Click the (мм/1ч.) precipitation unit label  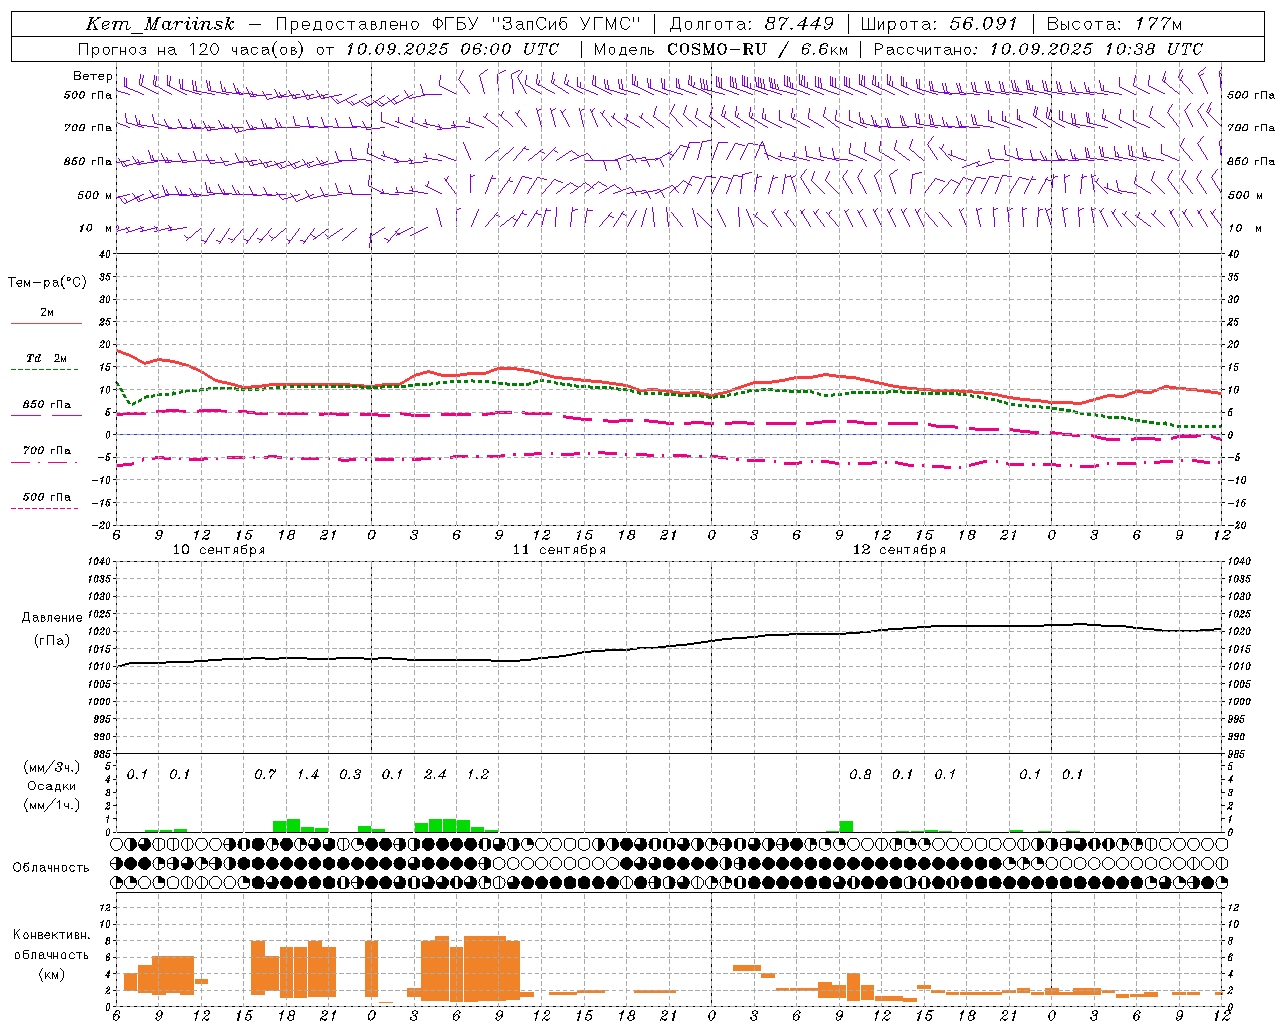[x=52, y=805]
